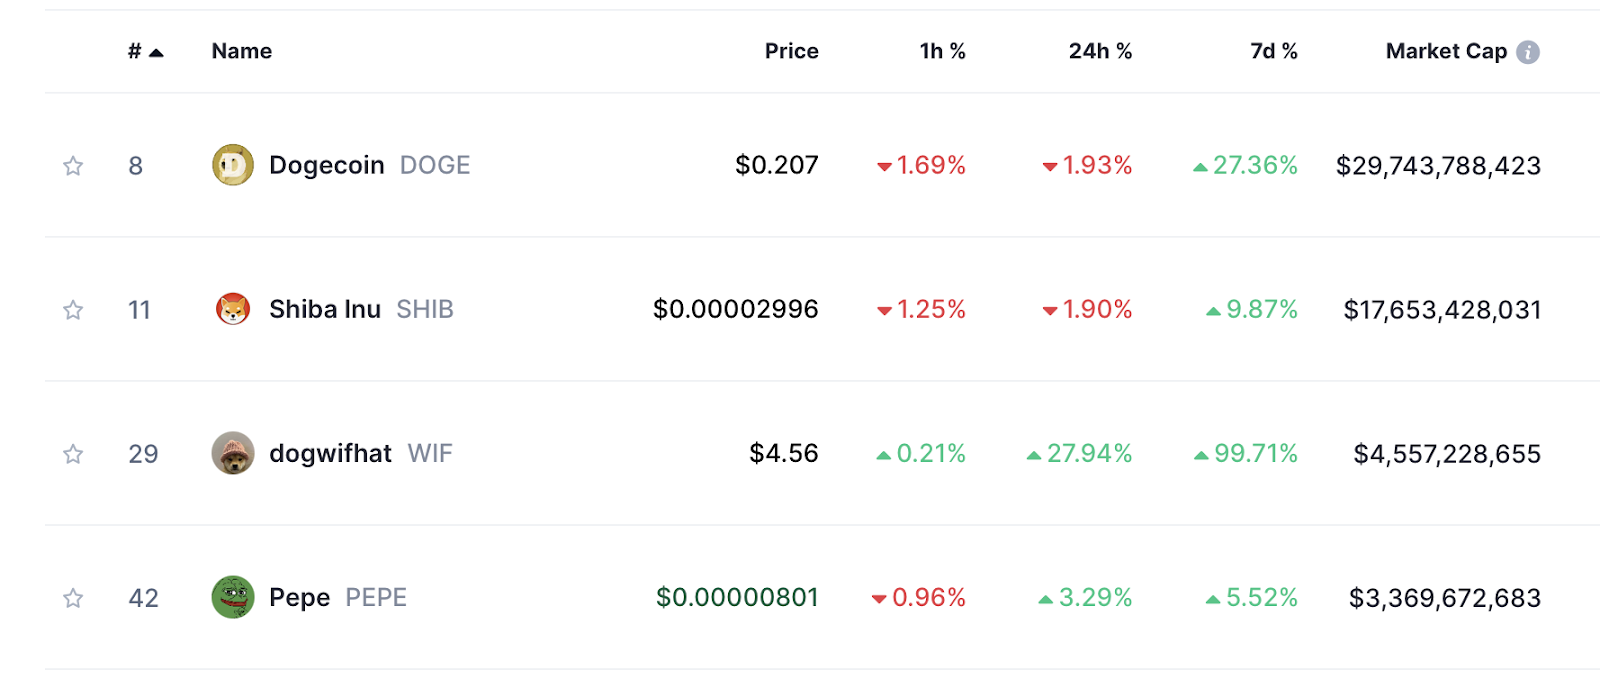1600x688 pixels.
Task: Click the Dogecoin coin logo
Action: coord(233,165)
